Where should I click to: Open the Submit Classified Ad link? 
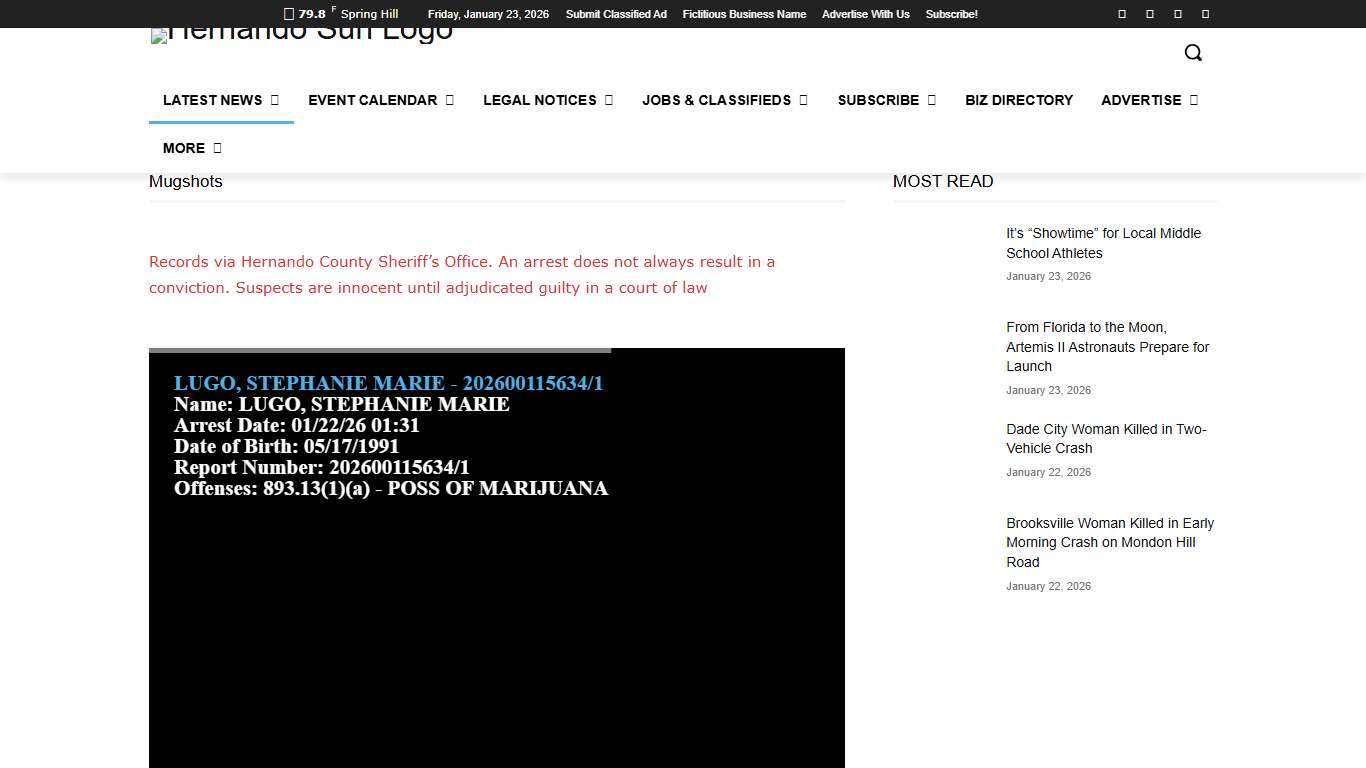[615, 14]
